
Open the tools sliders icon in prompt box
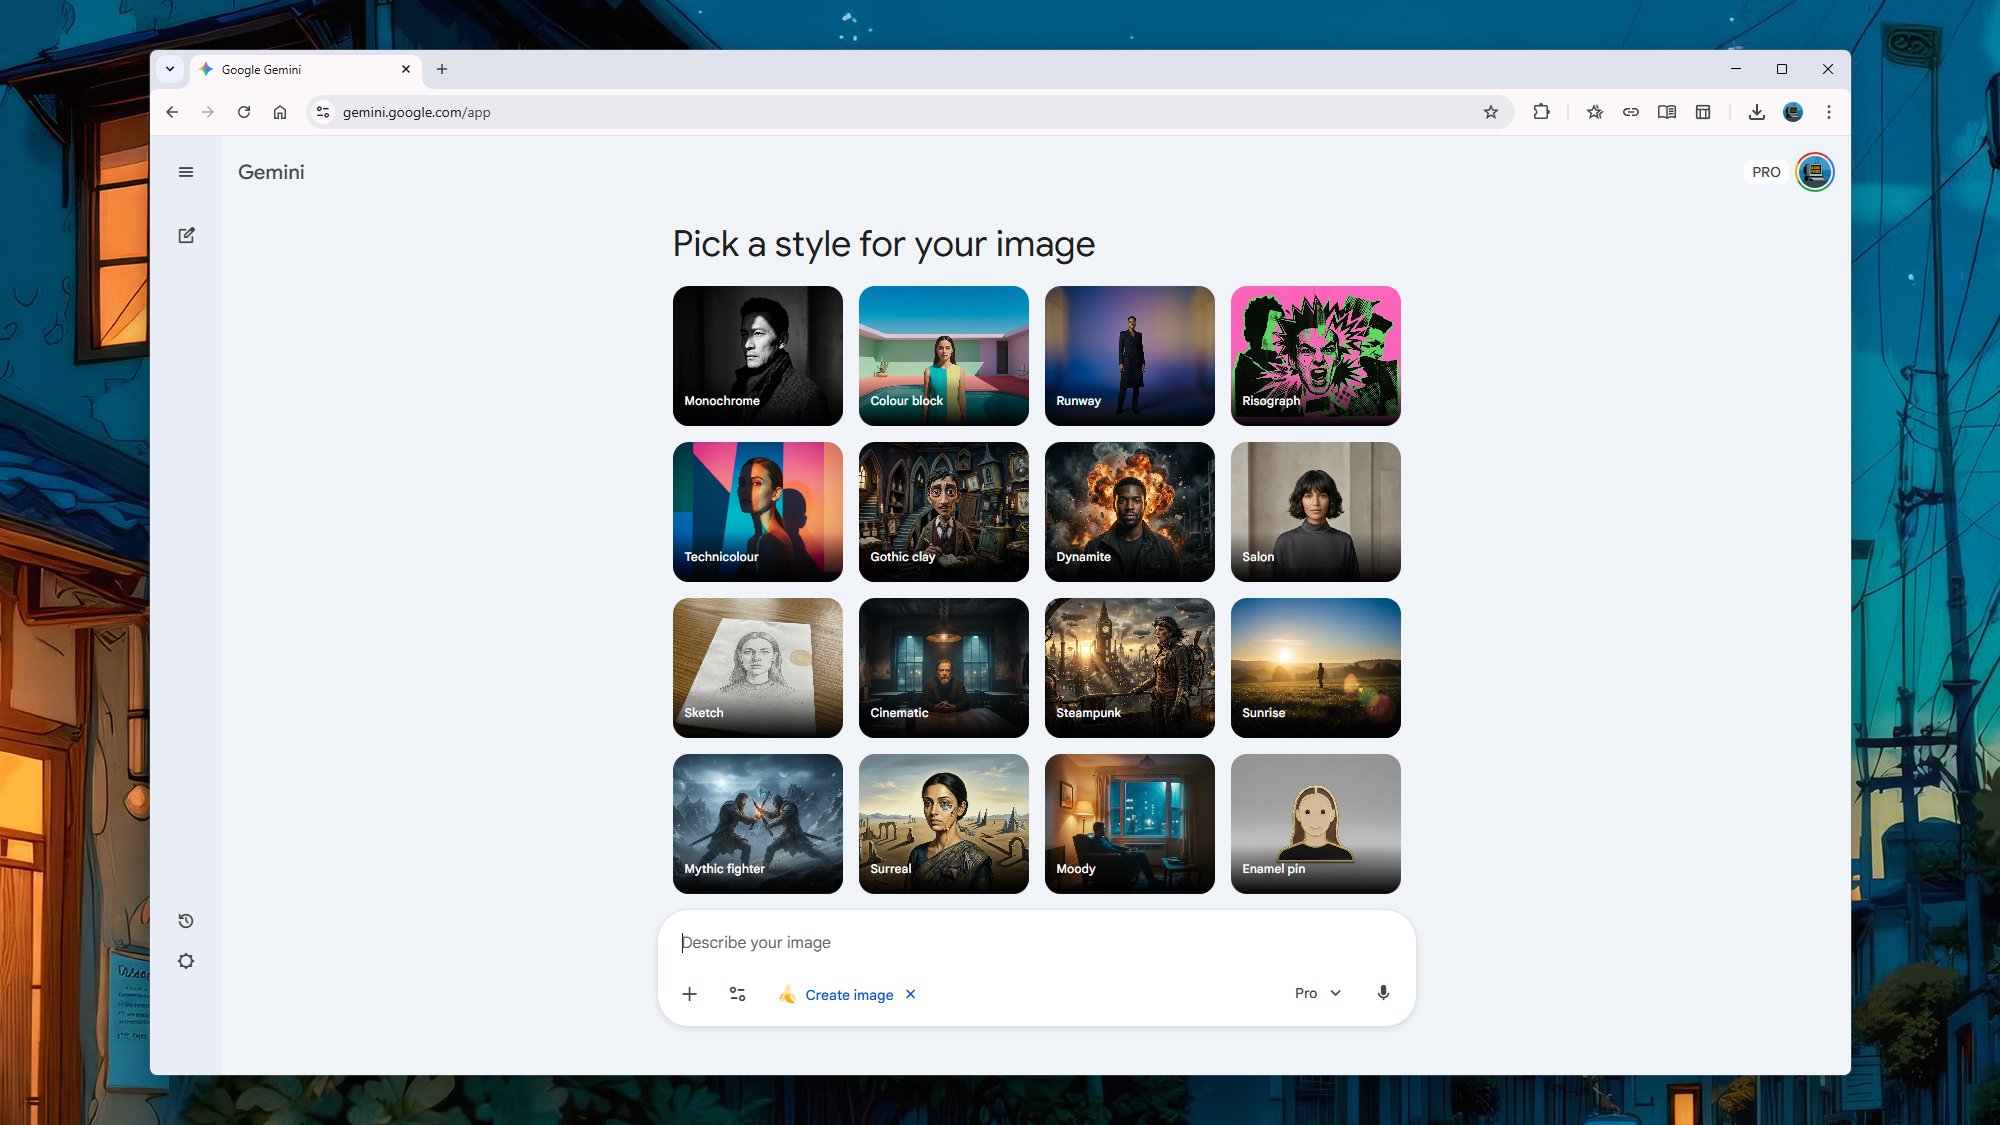point(737,994)
